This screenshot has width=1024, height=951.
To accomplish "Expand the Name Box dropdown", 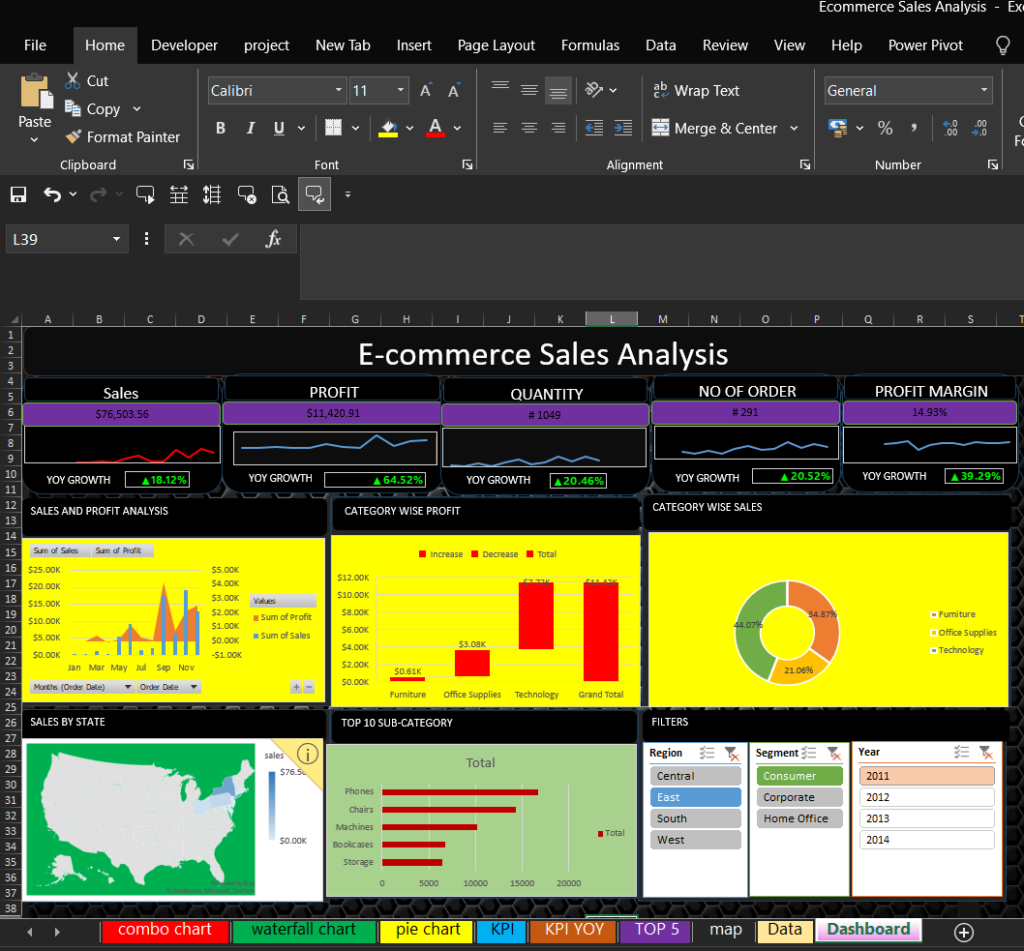I will [116, 239].
